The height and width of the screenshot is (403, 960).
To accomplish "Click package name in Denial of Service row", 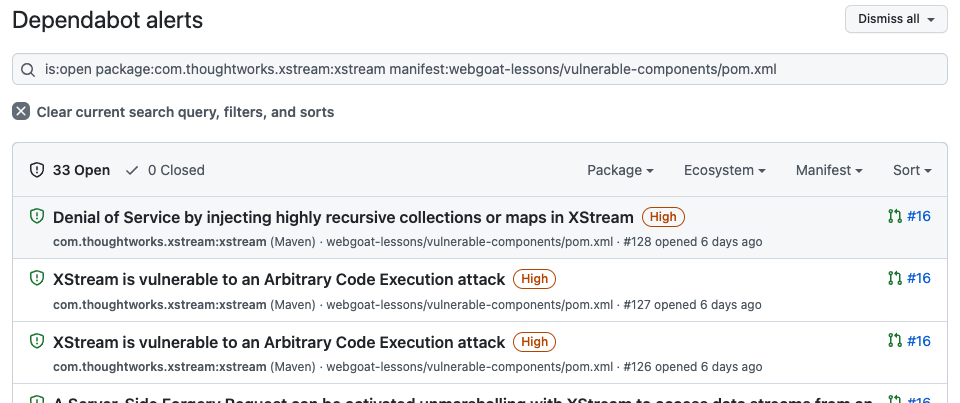I will 160,242.
